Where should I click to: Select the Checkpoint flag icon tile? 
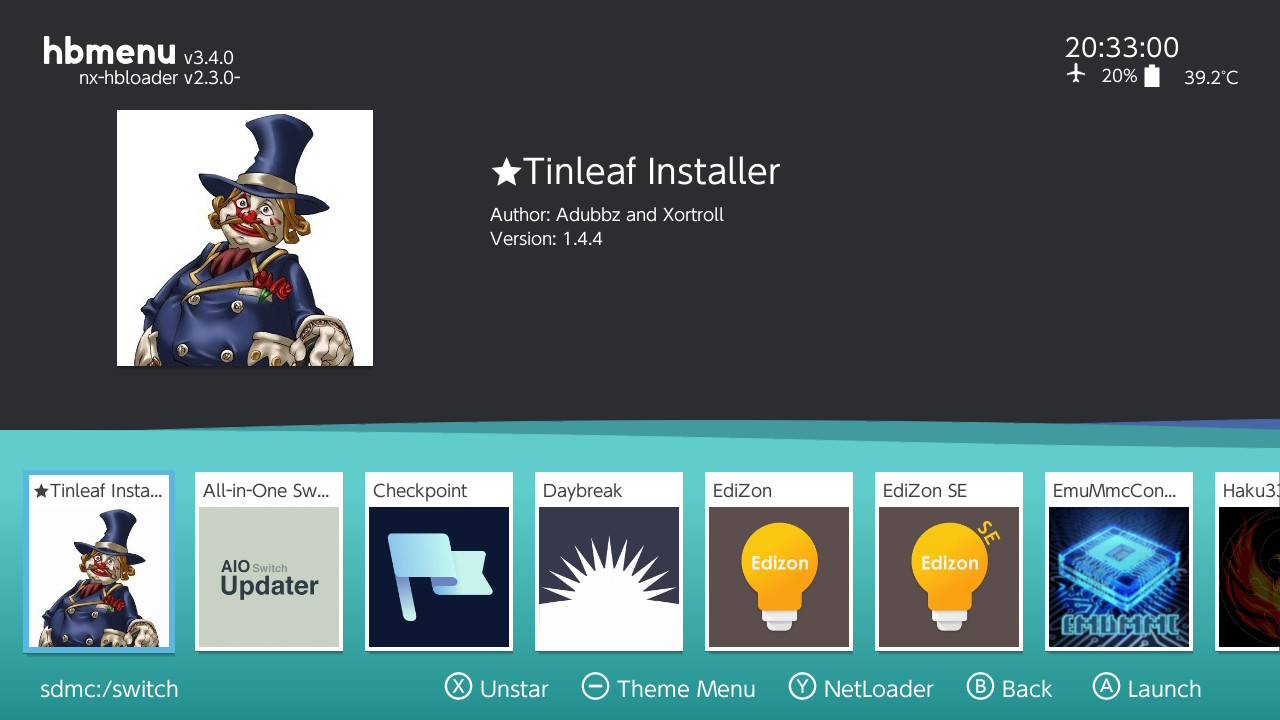coord(439,562)
